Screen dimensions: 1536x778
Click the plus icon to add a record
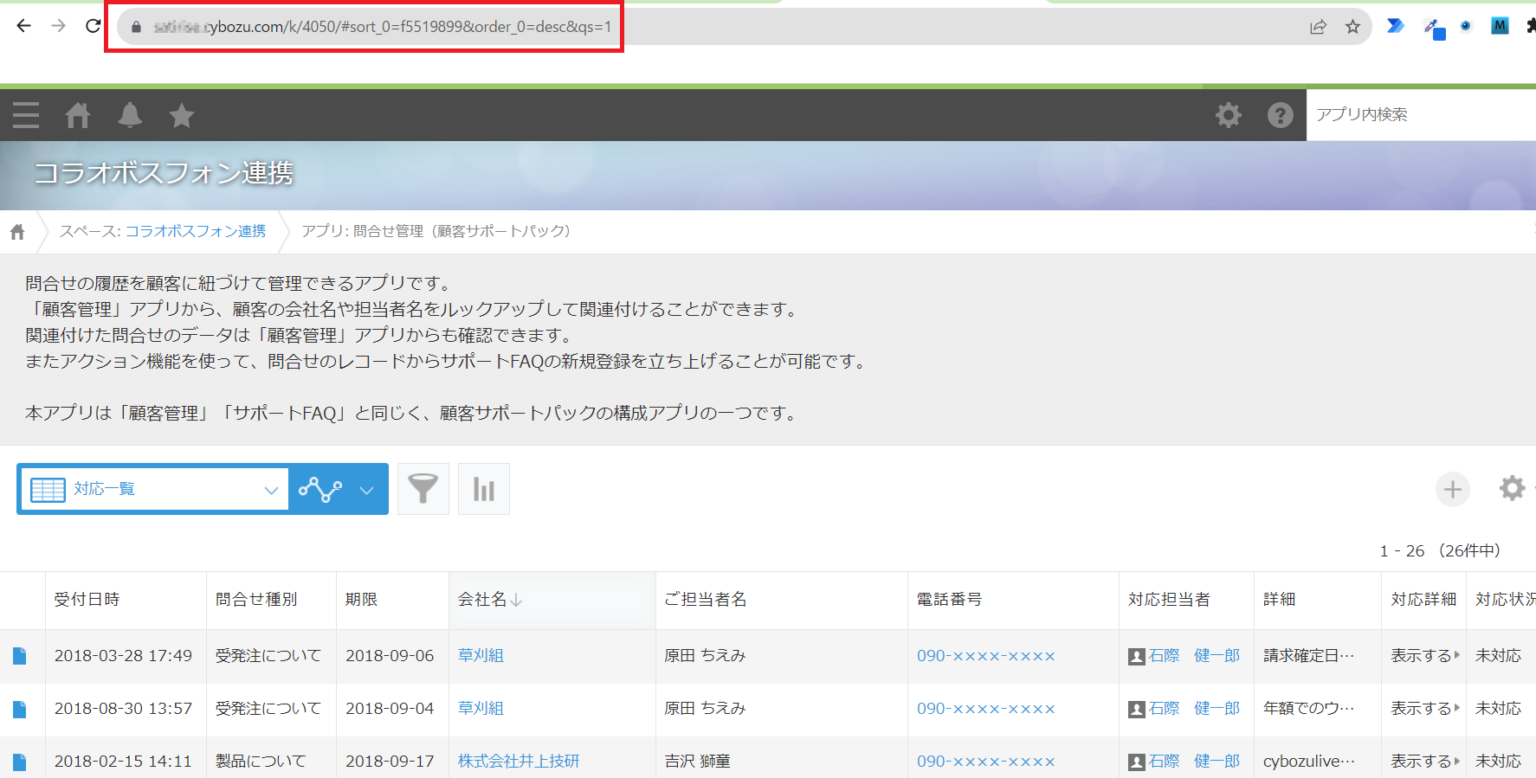(x=1453, y=489)
